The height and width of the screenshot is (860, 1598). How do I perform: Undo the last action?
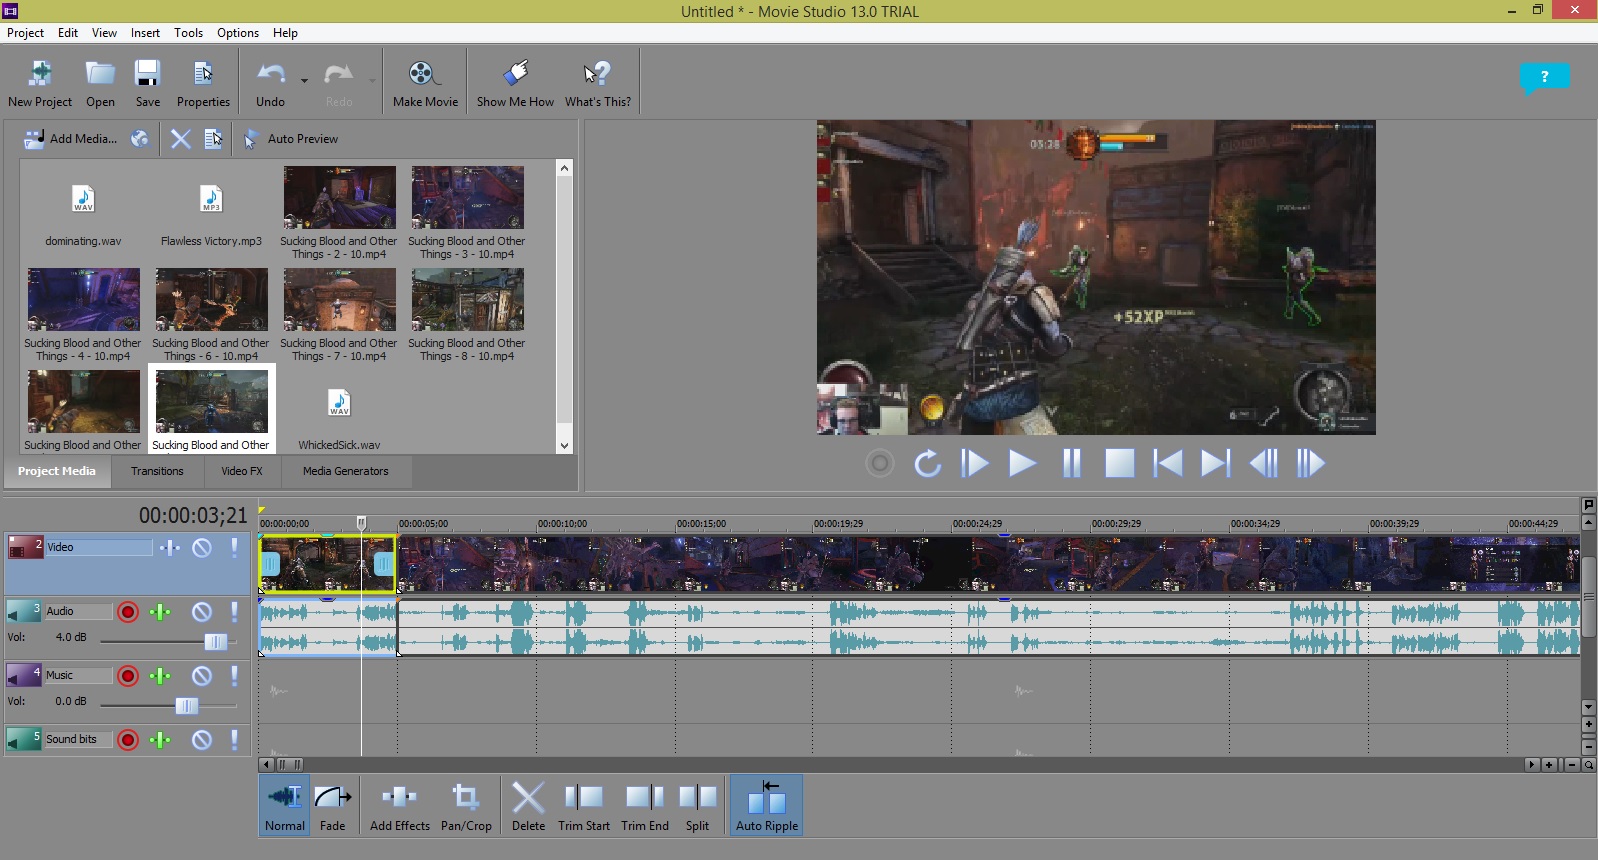(x=270, y=82)
